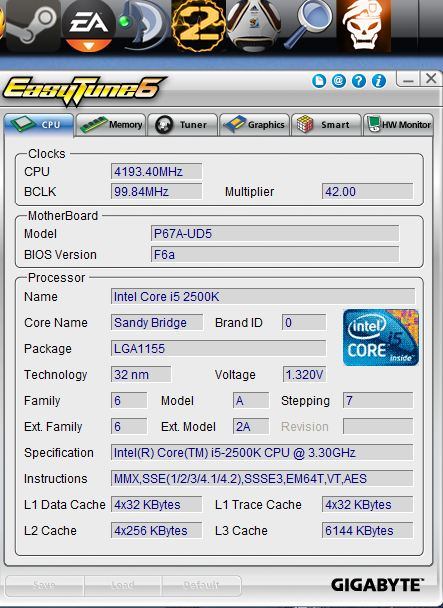Click the Specification label
This screenshot has width=443, height=608.
pyautogui.click(x=59, y=453)
